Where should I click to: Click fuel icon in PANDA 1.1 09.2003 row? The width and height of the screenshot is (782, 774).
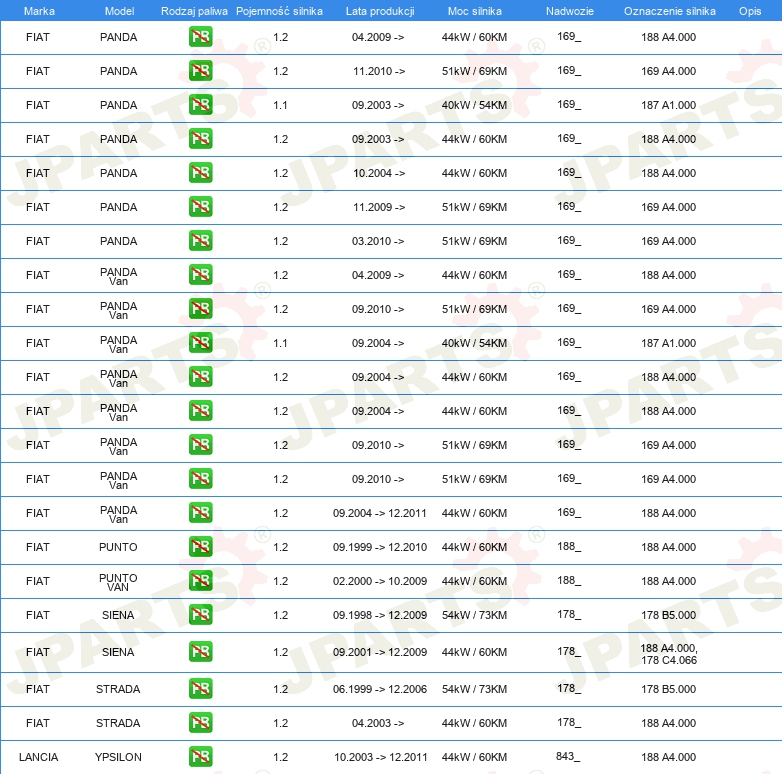[x=200, y=105]
